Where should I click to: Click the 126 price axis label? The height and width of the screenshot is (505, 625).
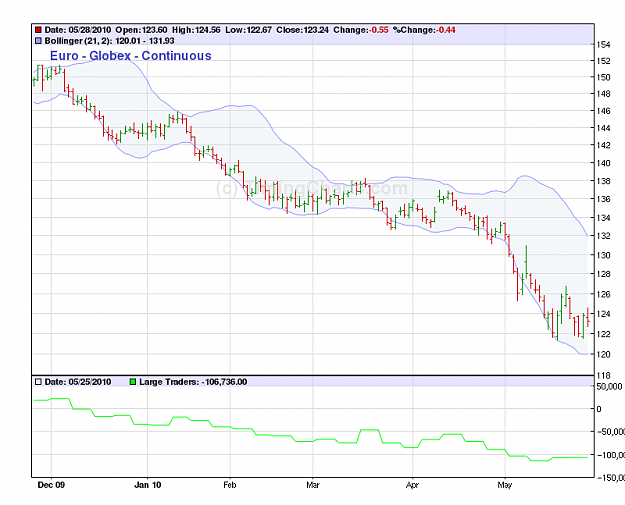click(603, 294)
